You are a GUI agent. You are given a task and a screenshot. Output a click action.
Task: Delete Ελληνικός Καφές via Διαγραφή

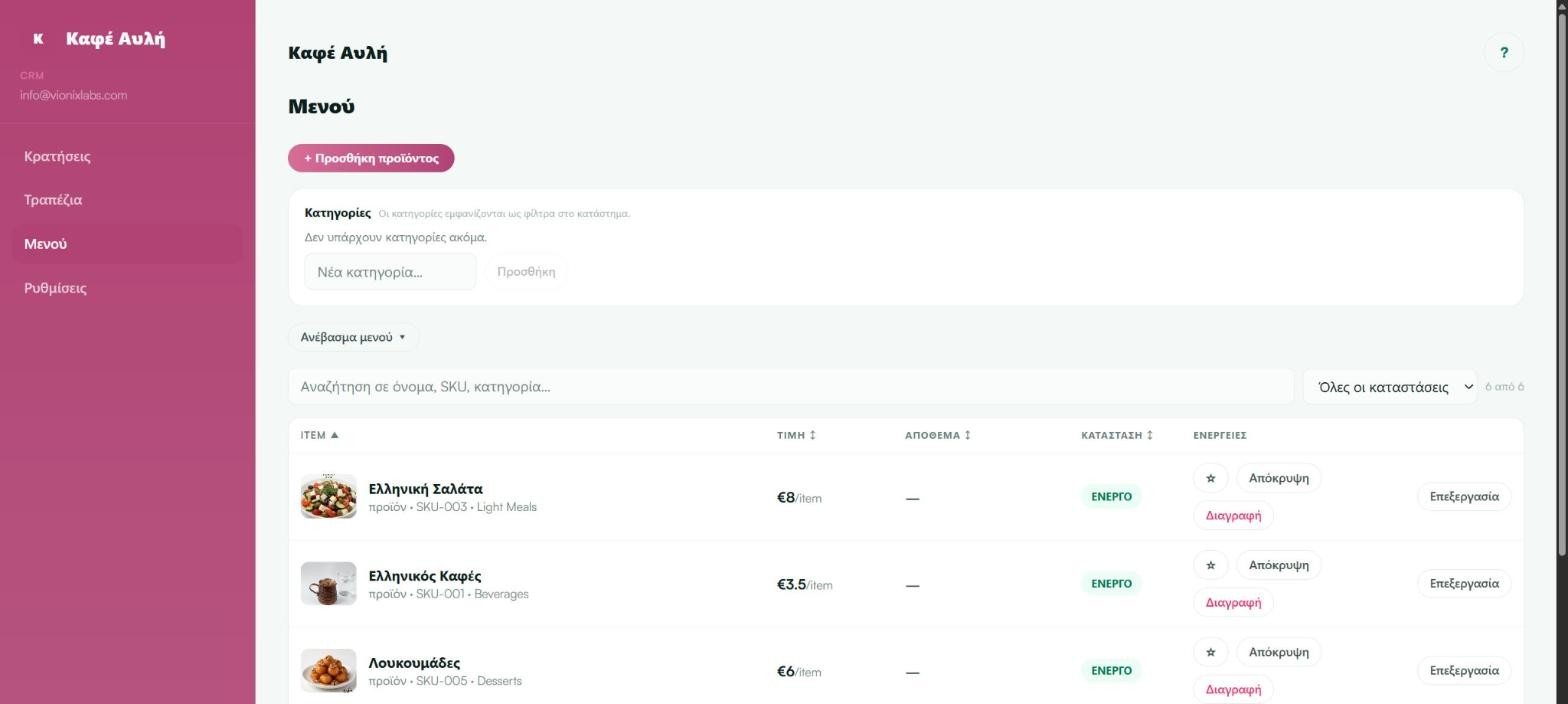[x=1233, y=603]
